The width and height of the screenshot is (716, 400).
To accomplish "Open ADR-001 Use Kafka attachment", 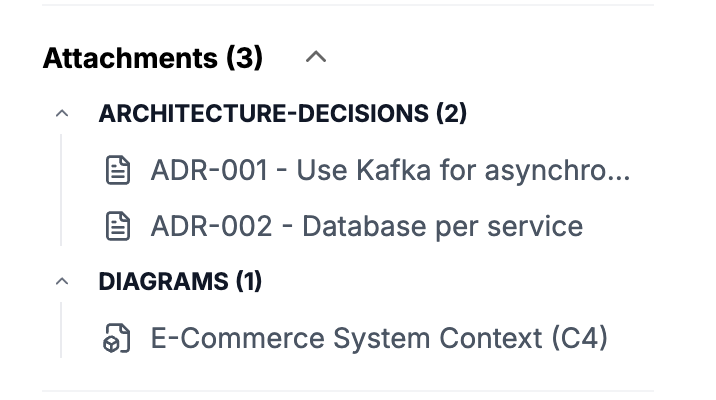I will click(x=390, y=170).
